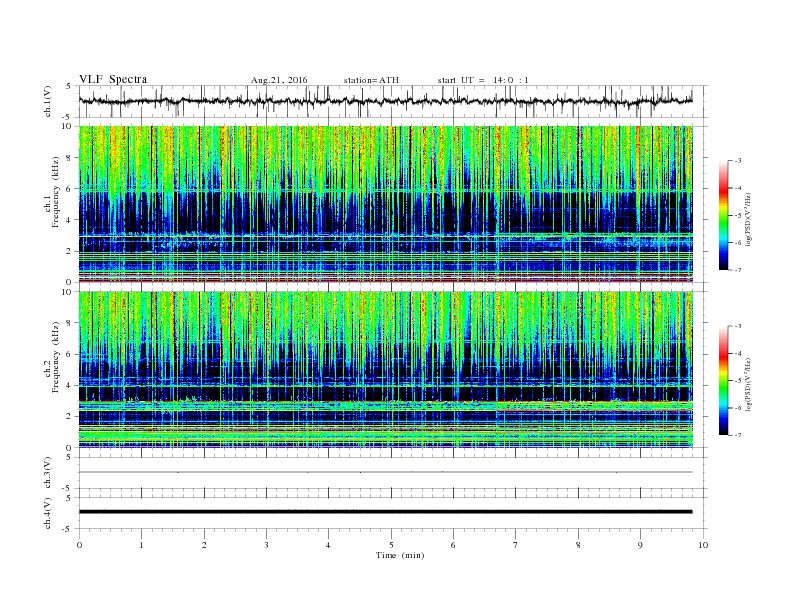Screen dimensions: 792x612
Task: Click the "start UT = 14:0 :1" text
Action: (483, 80)
